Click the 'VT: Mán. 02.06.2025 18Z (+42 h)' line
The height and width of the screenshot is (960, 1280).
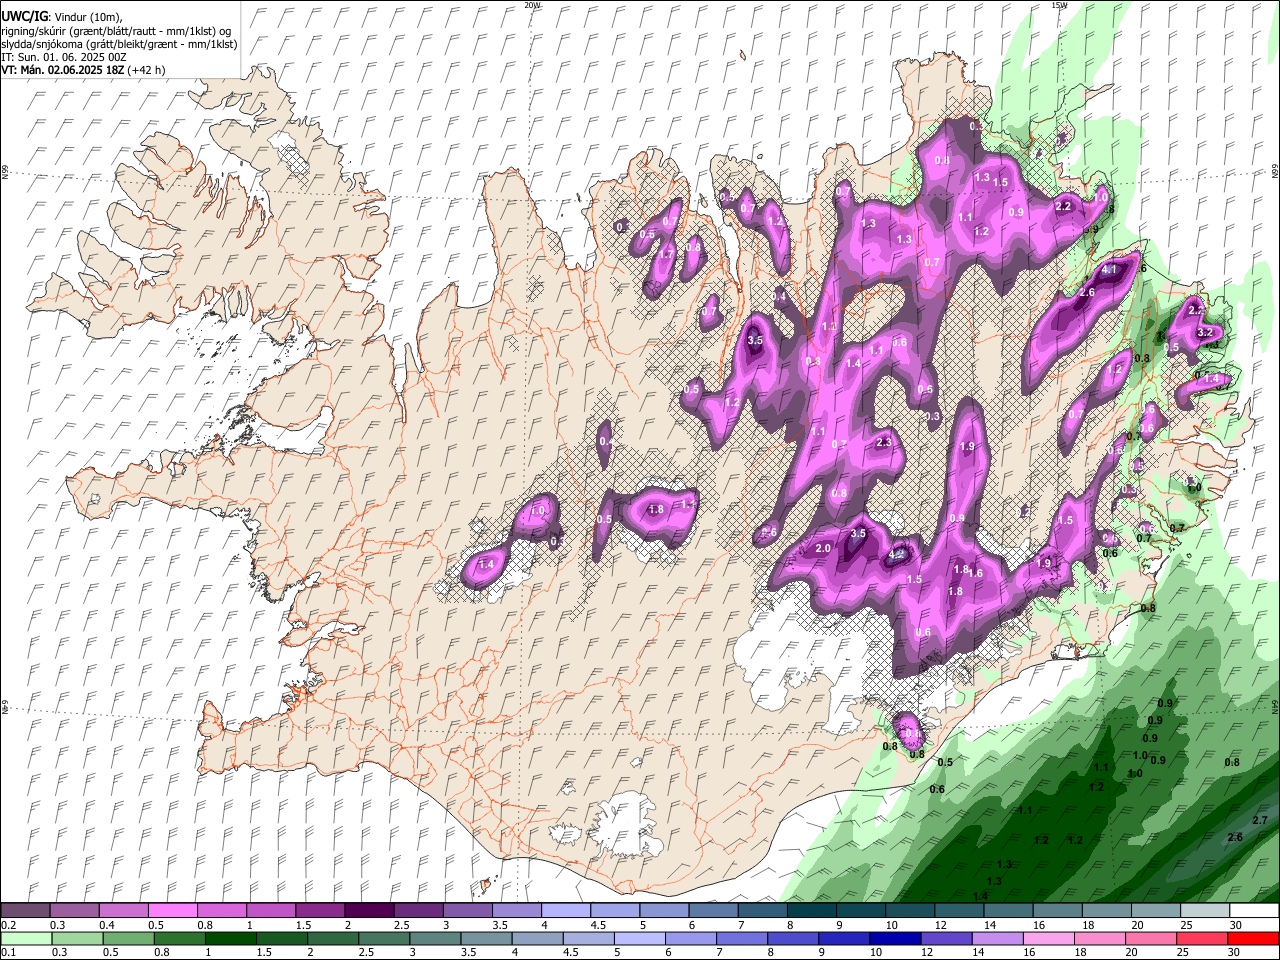click(84, 70)
